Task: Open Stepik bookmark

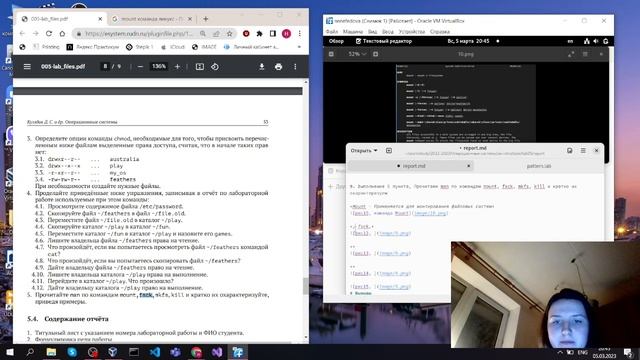Action: [140, 47]
